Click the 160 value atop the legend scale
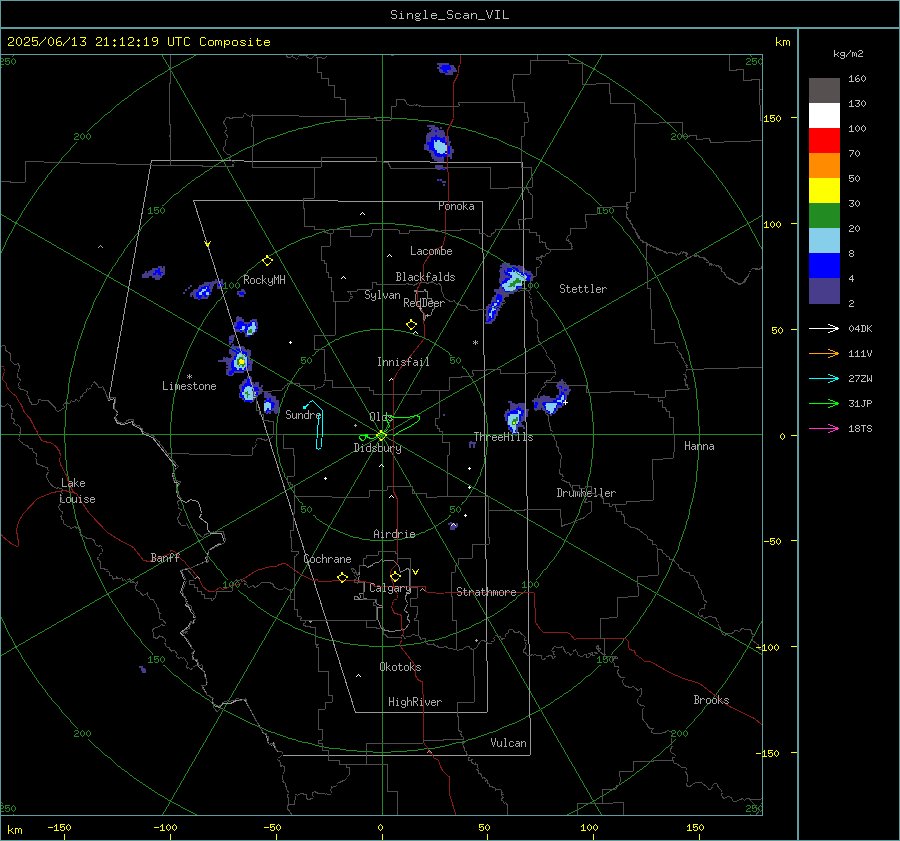 point(857,79)
